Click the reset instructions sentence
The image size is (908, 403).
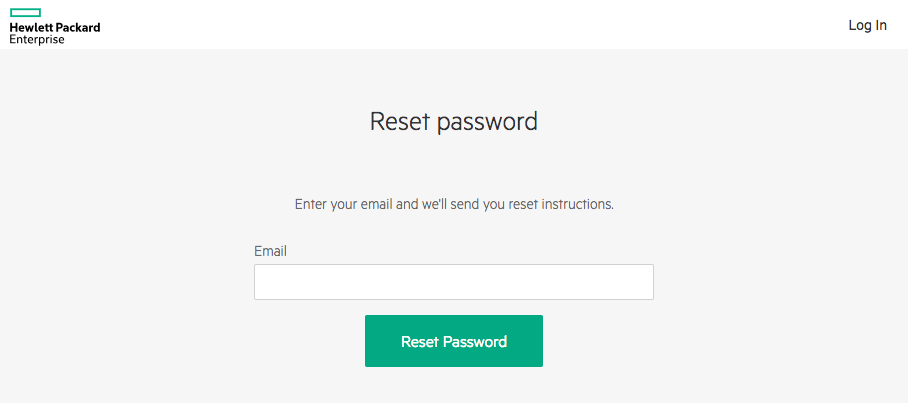[x=453, y=204]
